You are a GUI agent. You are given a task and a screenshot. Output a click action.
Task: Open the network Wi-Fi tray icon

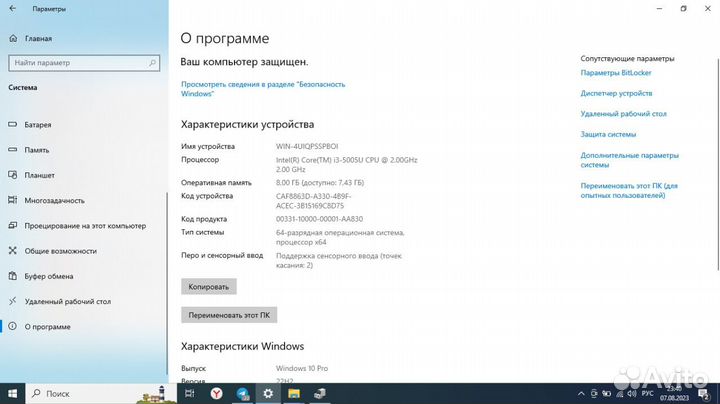pos(619,393)
